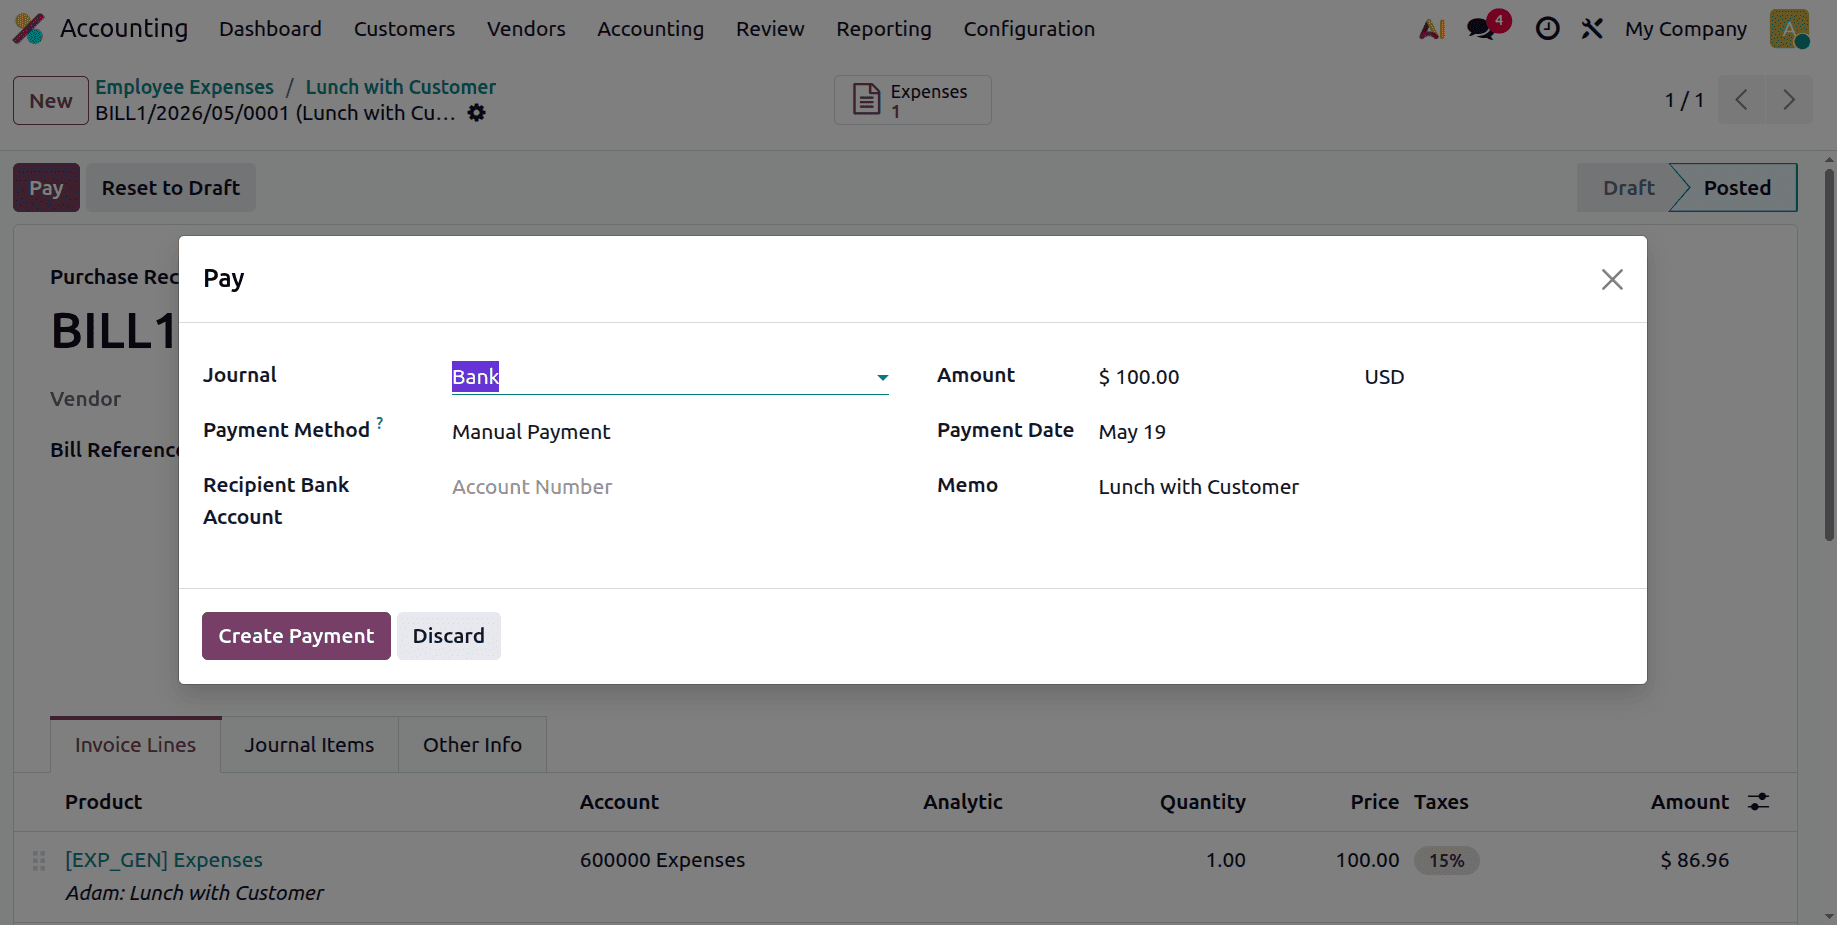Click the Product column header
1837x925 pixels.
[103, 802]
